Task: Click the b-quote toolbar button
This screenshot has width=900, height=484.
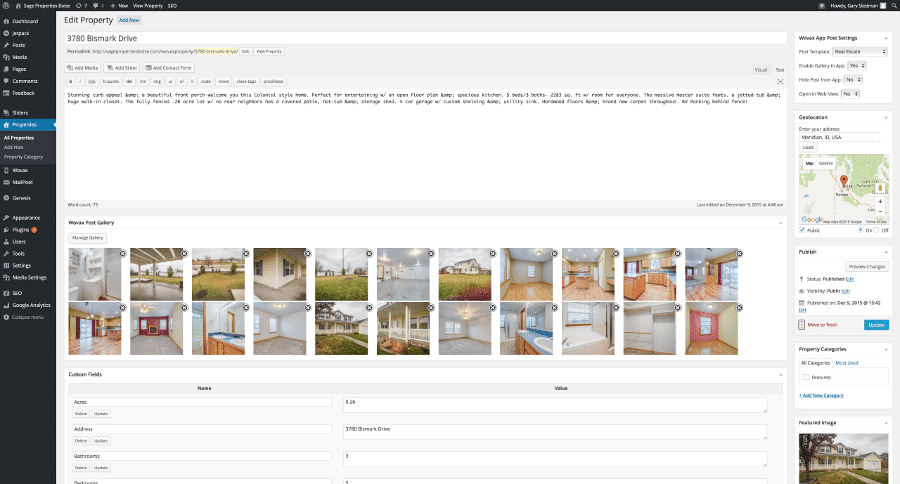Action: (x=111, y=82)
